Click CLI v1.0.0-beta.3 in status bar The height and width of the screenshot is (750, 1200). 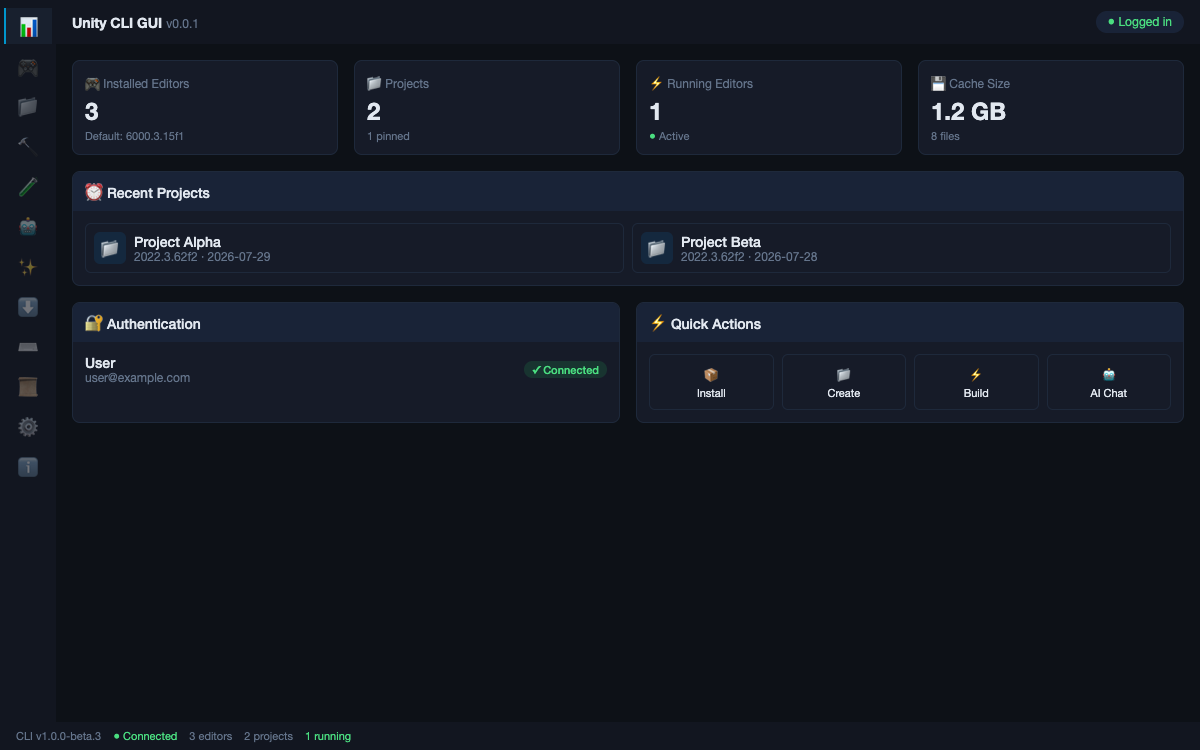click(x=58, y=736)
